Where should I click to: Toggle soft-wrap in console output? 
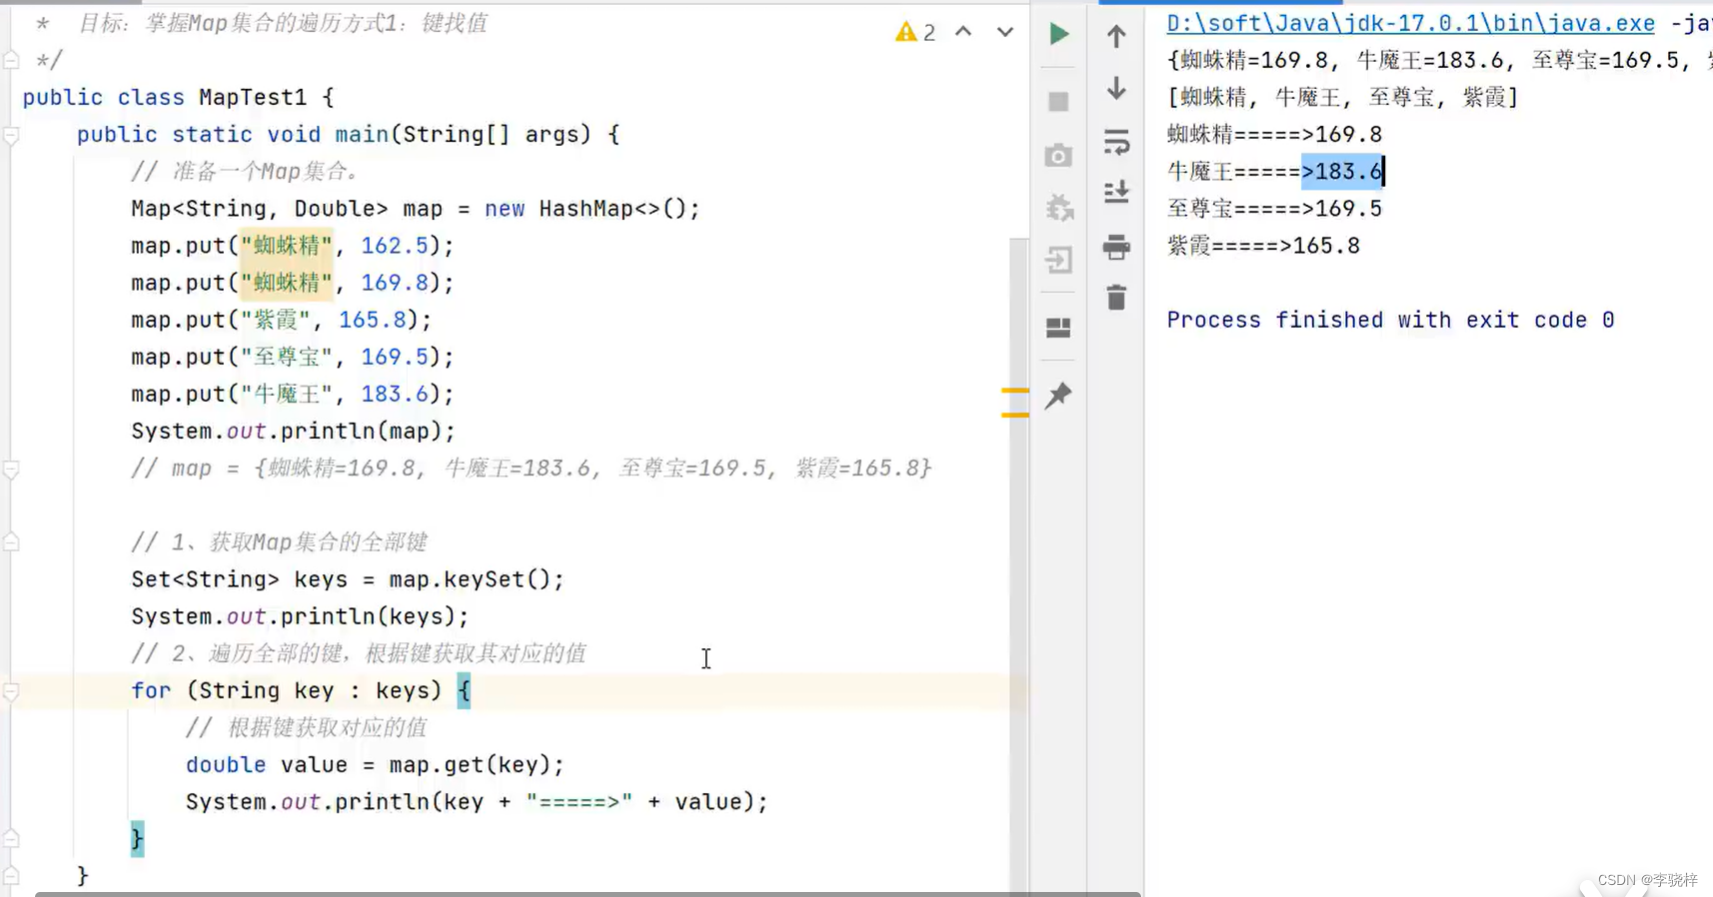click(x=1117, y=142)
